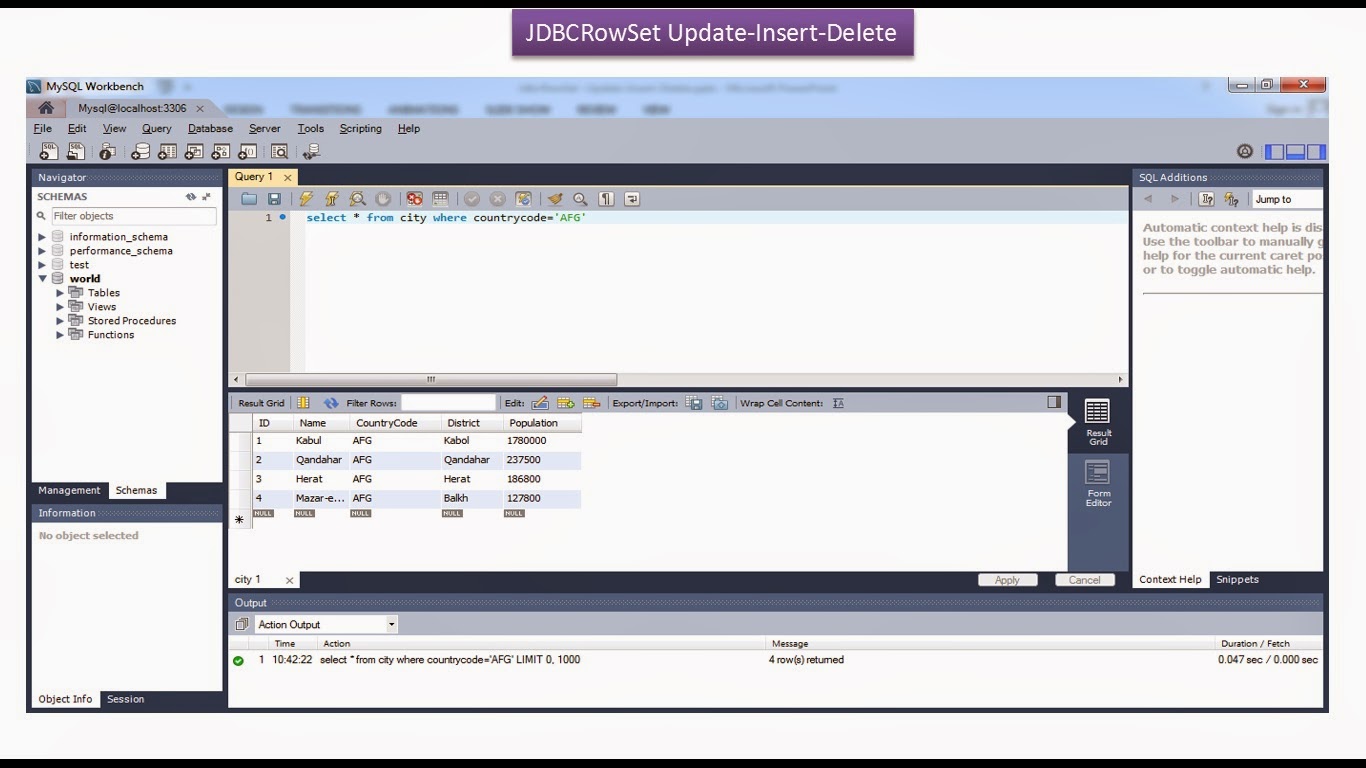This screenshot has height=768, width=1366.
Task: Create new schema toolbar icon
Action: point(141,152)
